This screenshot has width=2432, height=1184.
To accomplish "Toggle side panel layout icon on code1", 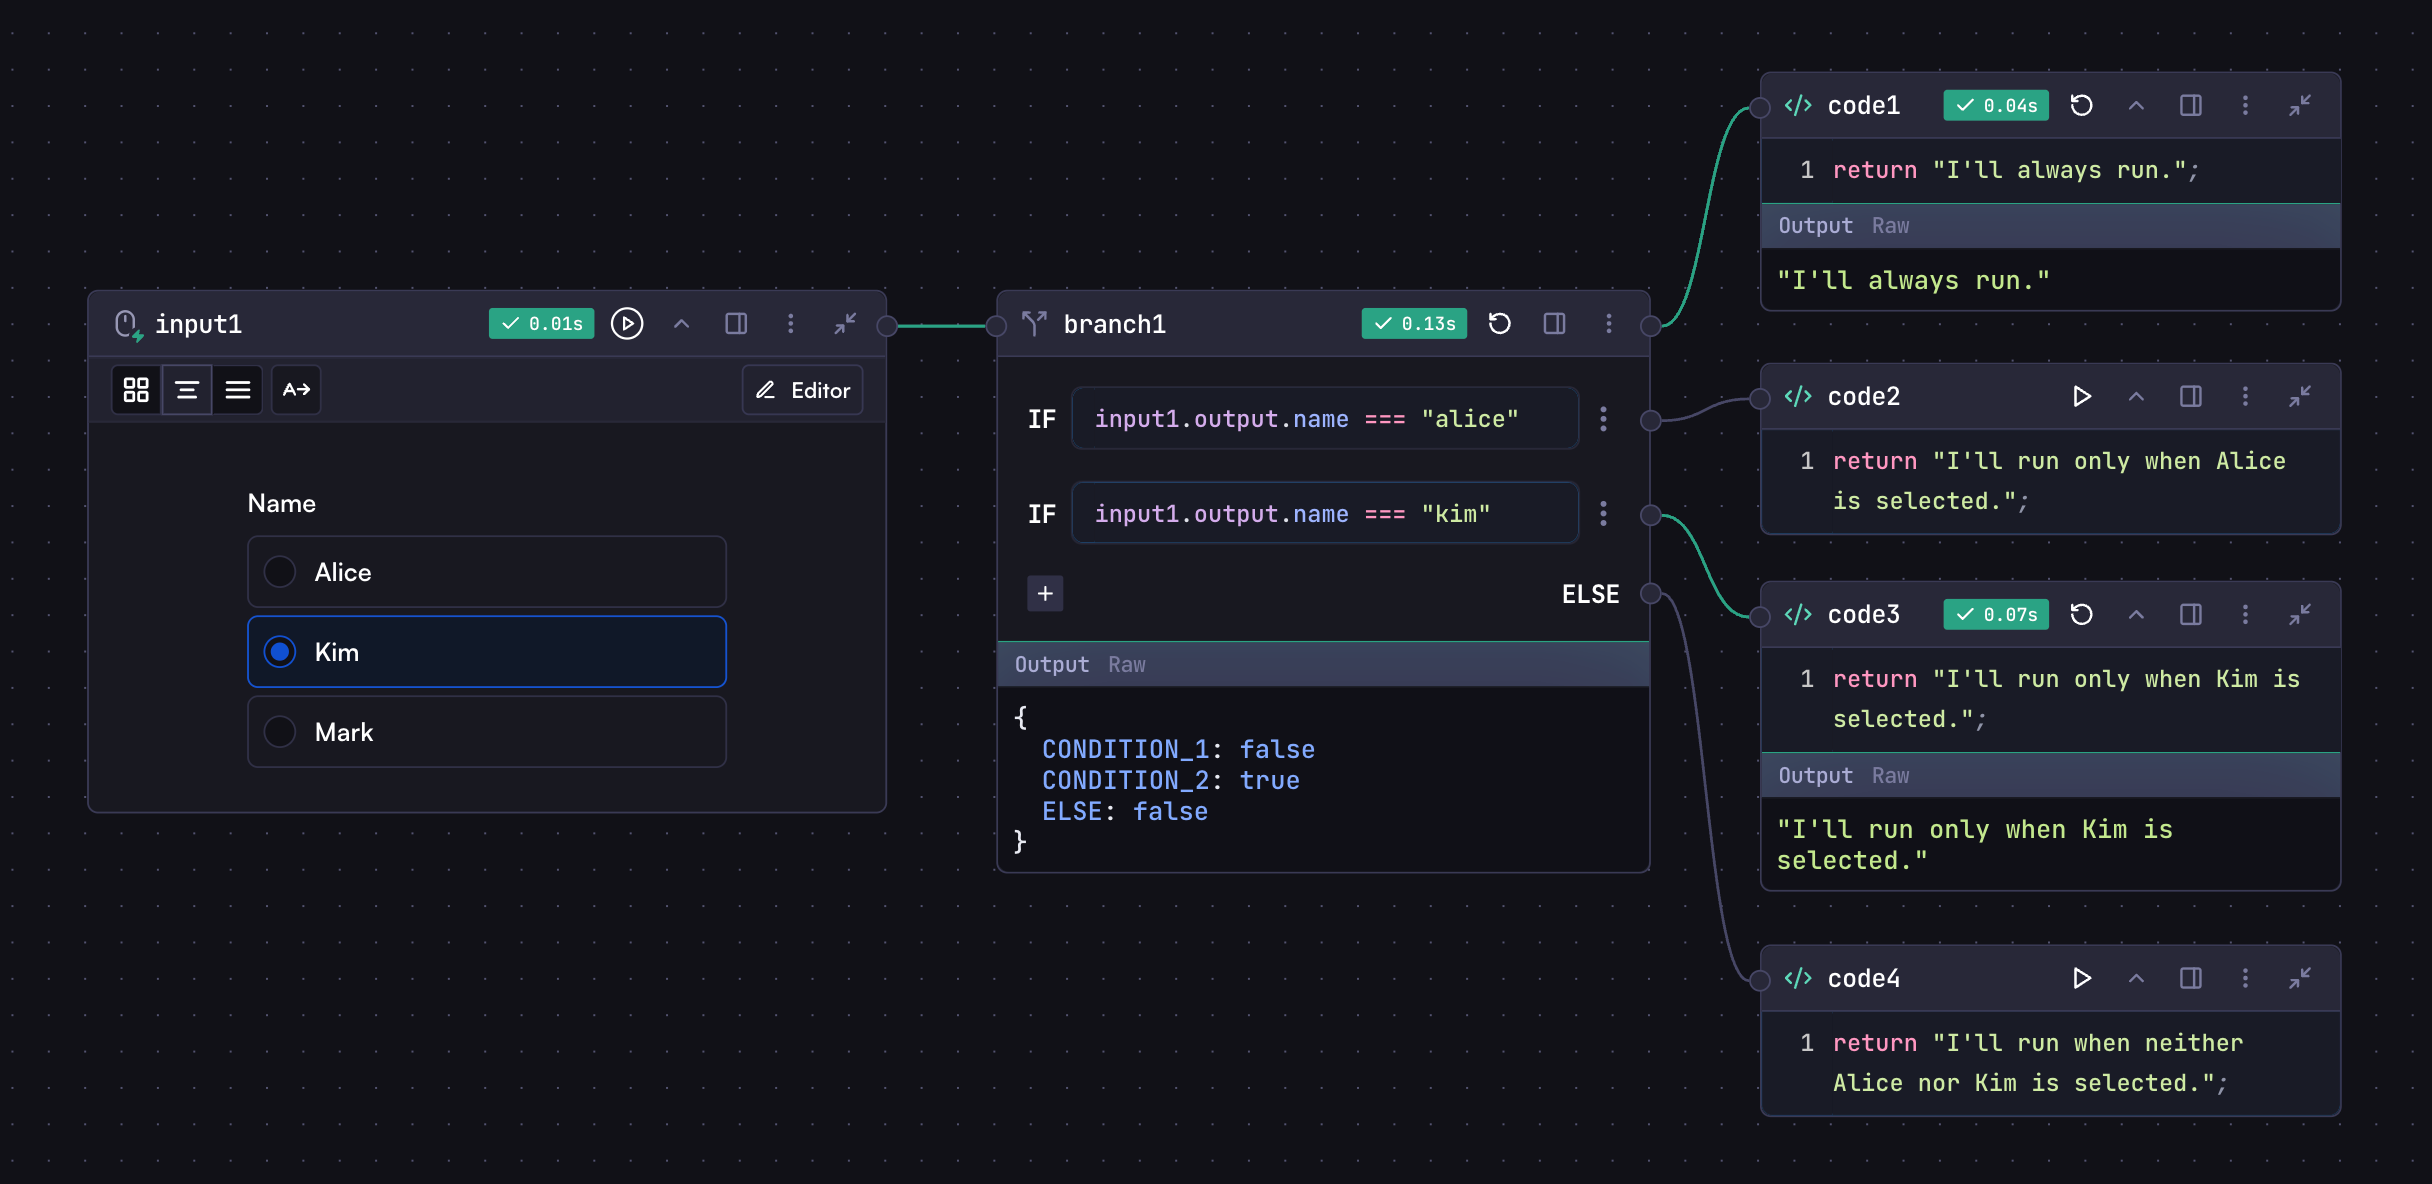I will point(2190,106).
